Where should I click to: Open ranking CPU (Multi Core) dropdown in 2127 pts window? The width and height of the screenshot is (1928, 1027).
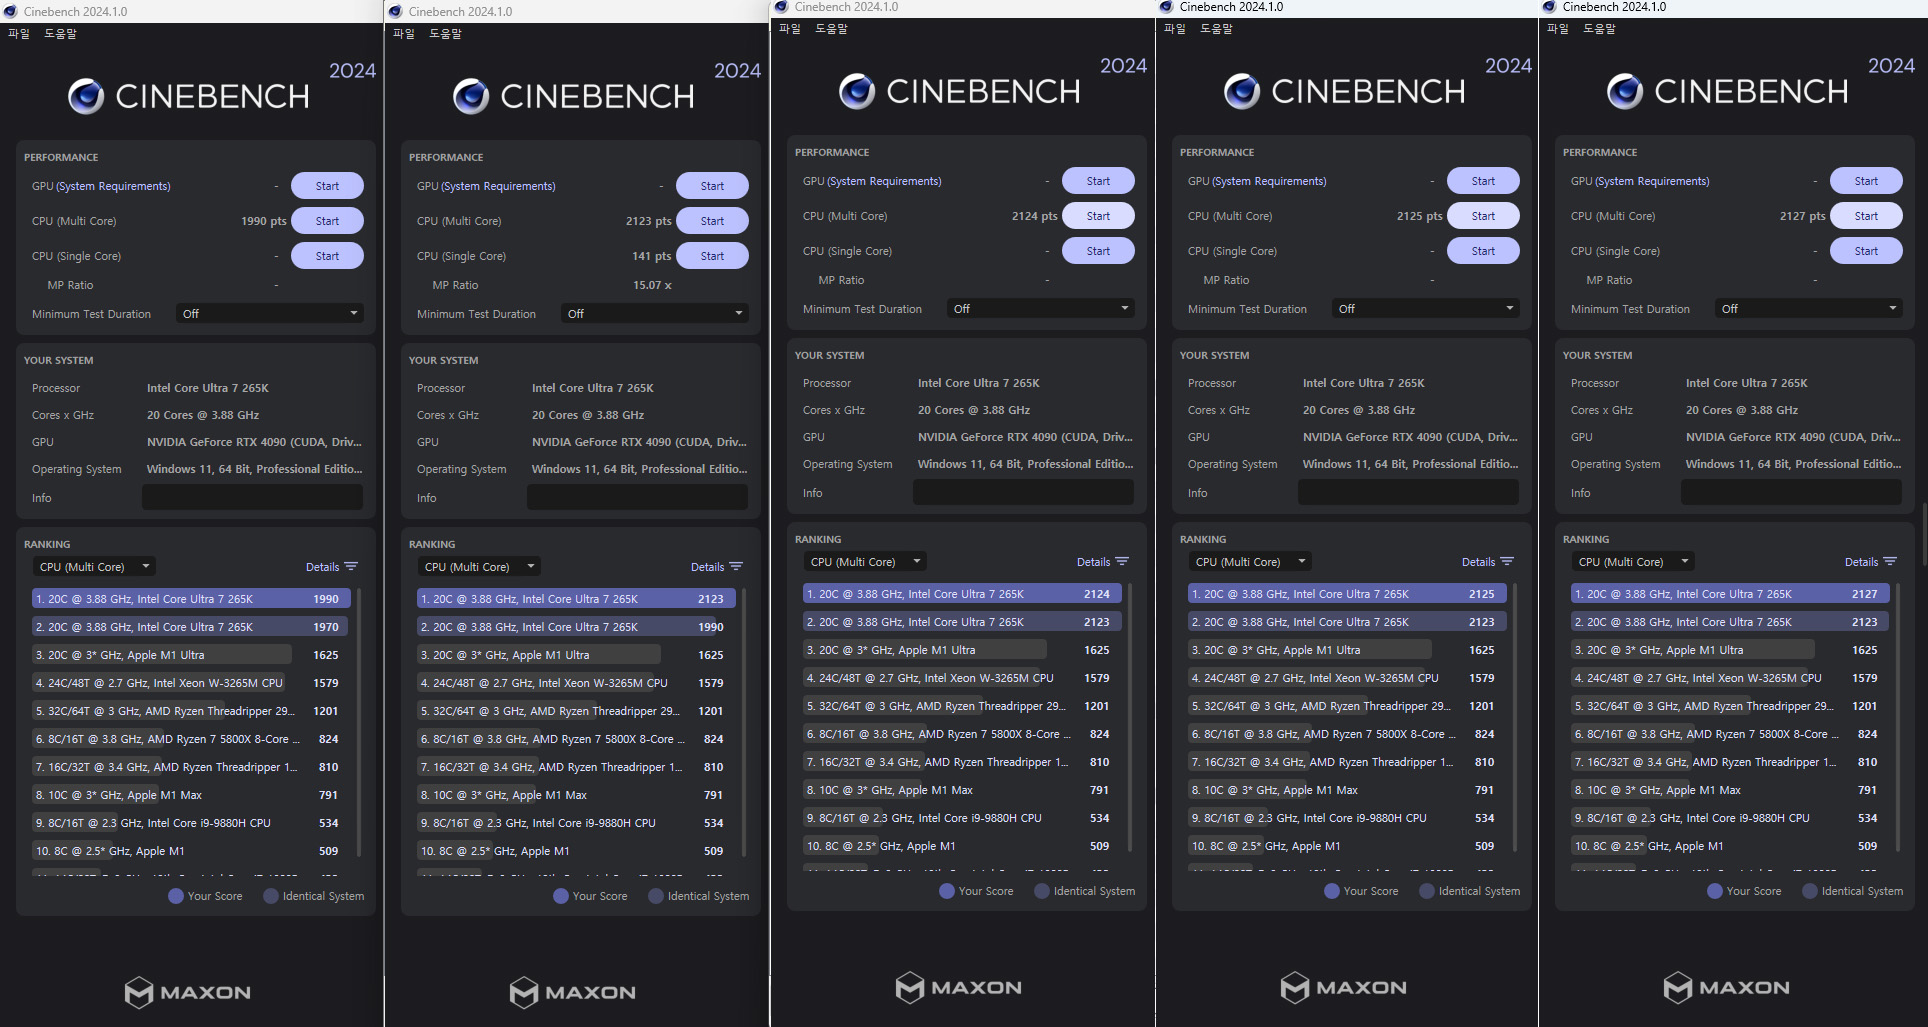click(x=1633, y=562)
